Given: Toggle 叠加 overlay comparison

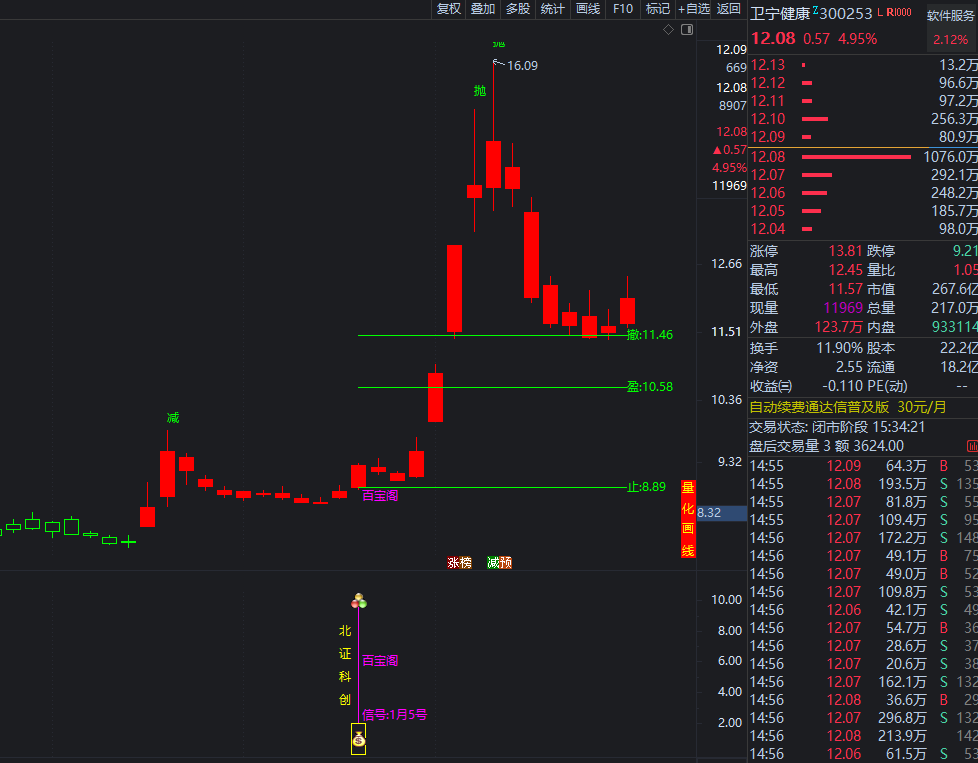Looking at the screenshot, I should 483,9.
